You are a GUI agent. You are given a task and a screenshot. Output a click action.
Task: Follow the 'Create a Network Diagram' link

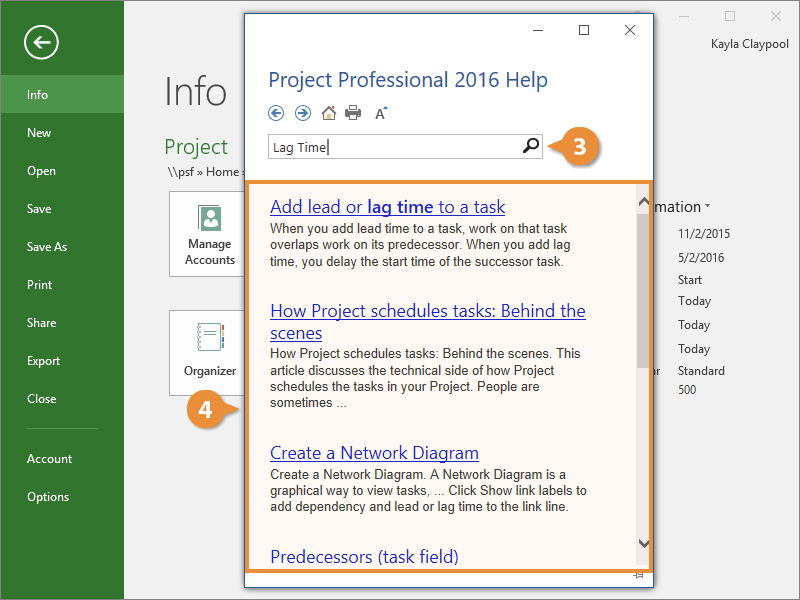[x=374, y=453]
